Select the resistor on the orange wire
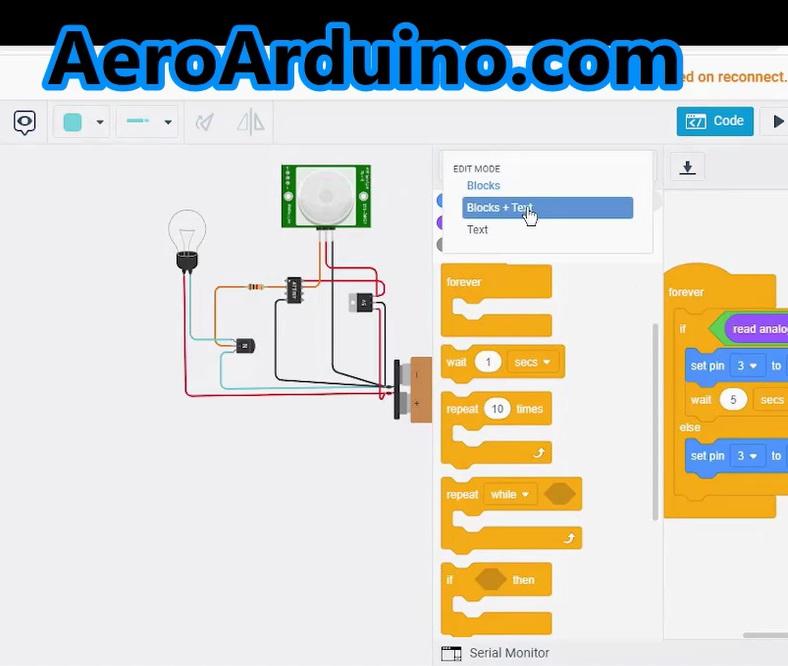The image size is (788, 666). pos(256,287)
